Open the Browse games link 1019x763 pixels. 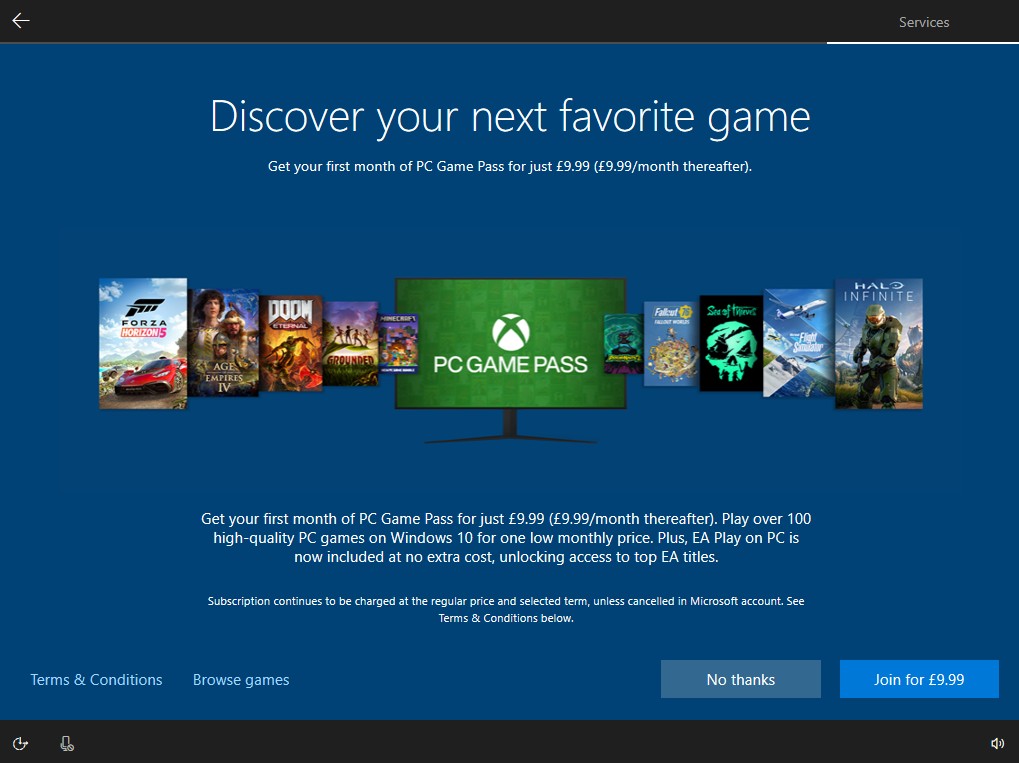[241, 680]
